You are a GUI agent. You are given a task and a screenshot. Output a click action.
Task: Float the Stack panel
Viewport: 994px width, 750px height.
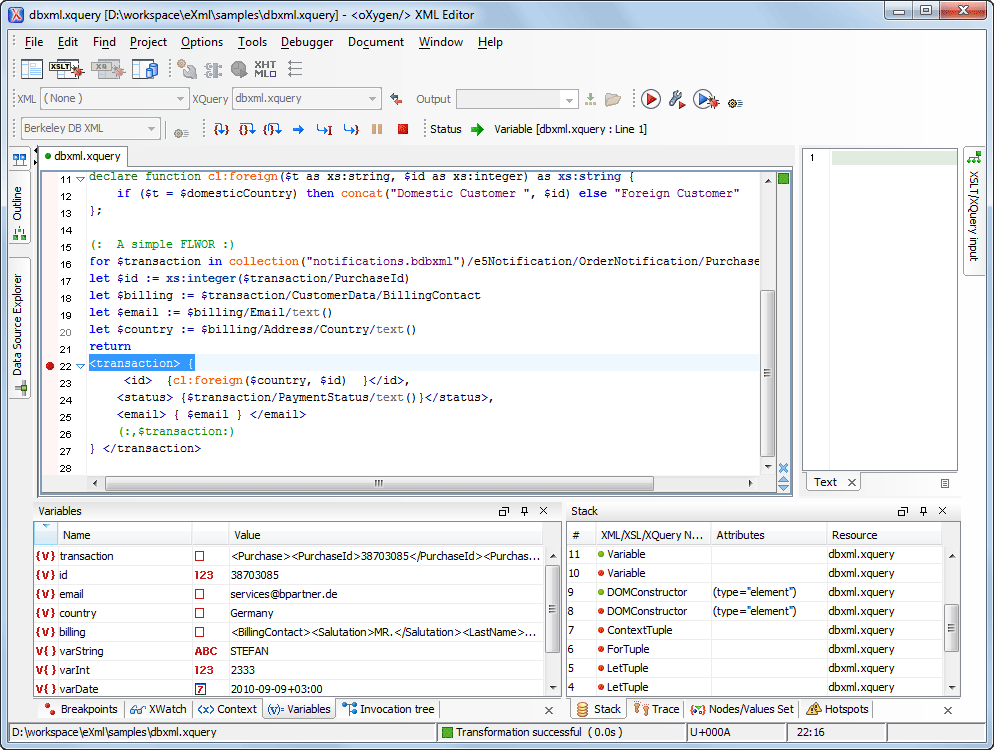[903, 511]
